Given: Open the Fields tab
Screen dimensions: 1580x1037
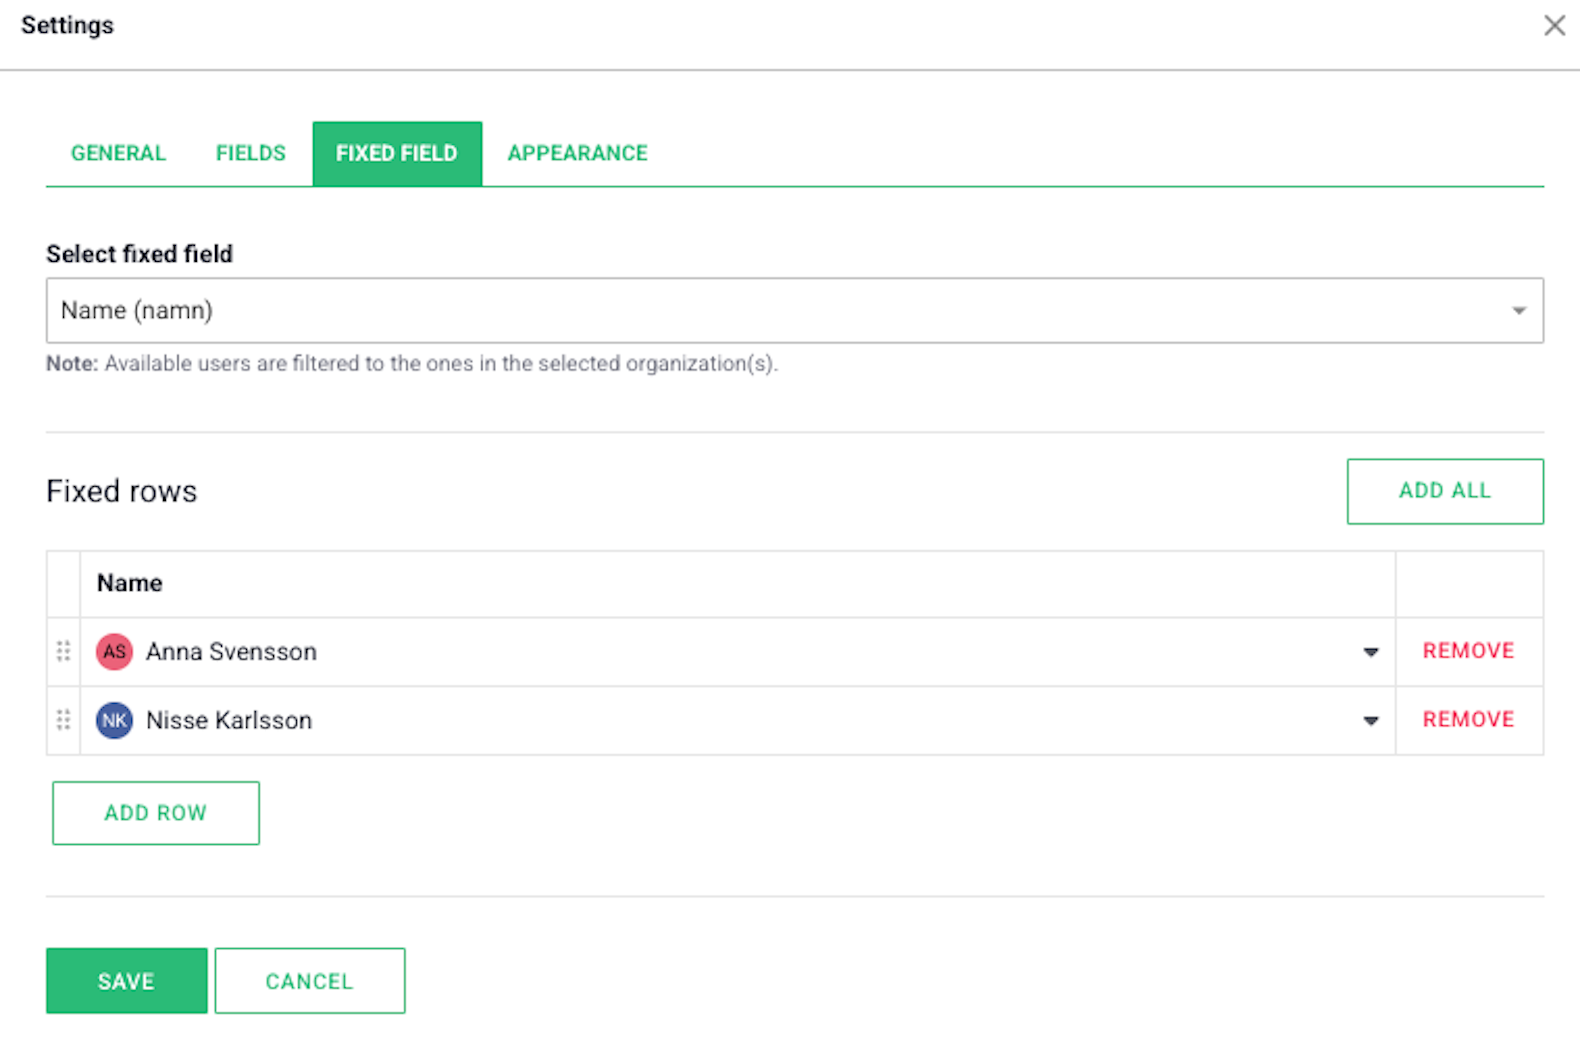Looking at the screenshot, I should coord(251,153).
